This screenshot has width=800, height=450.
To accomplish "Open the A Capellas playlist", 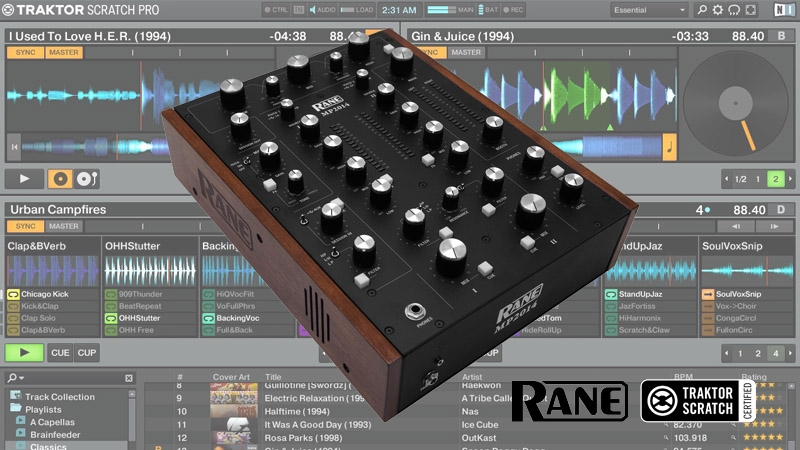I will (x=52, y=422).
